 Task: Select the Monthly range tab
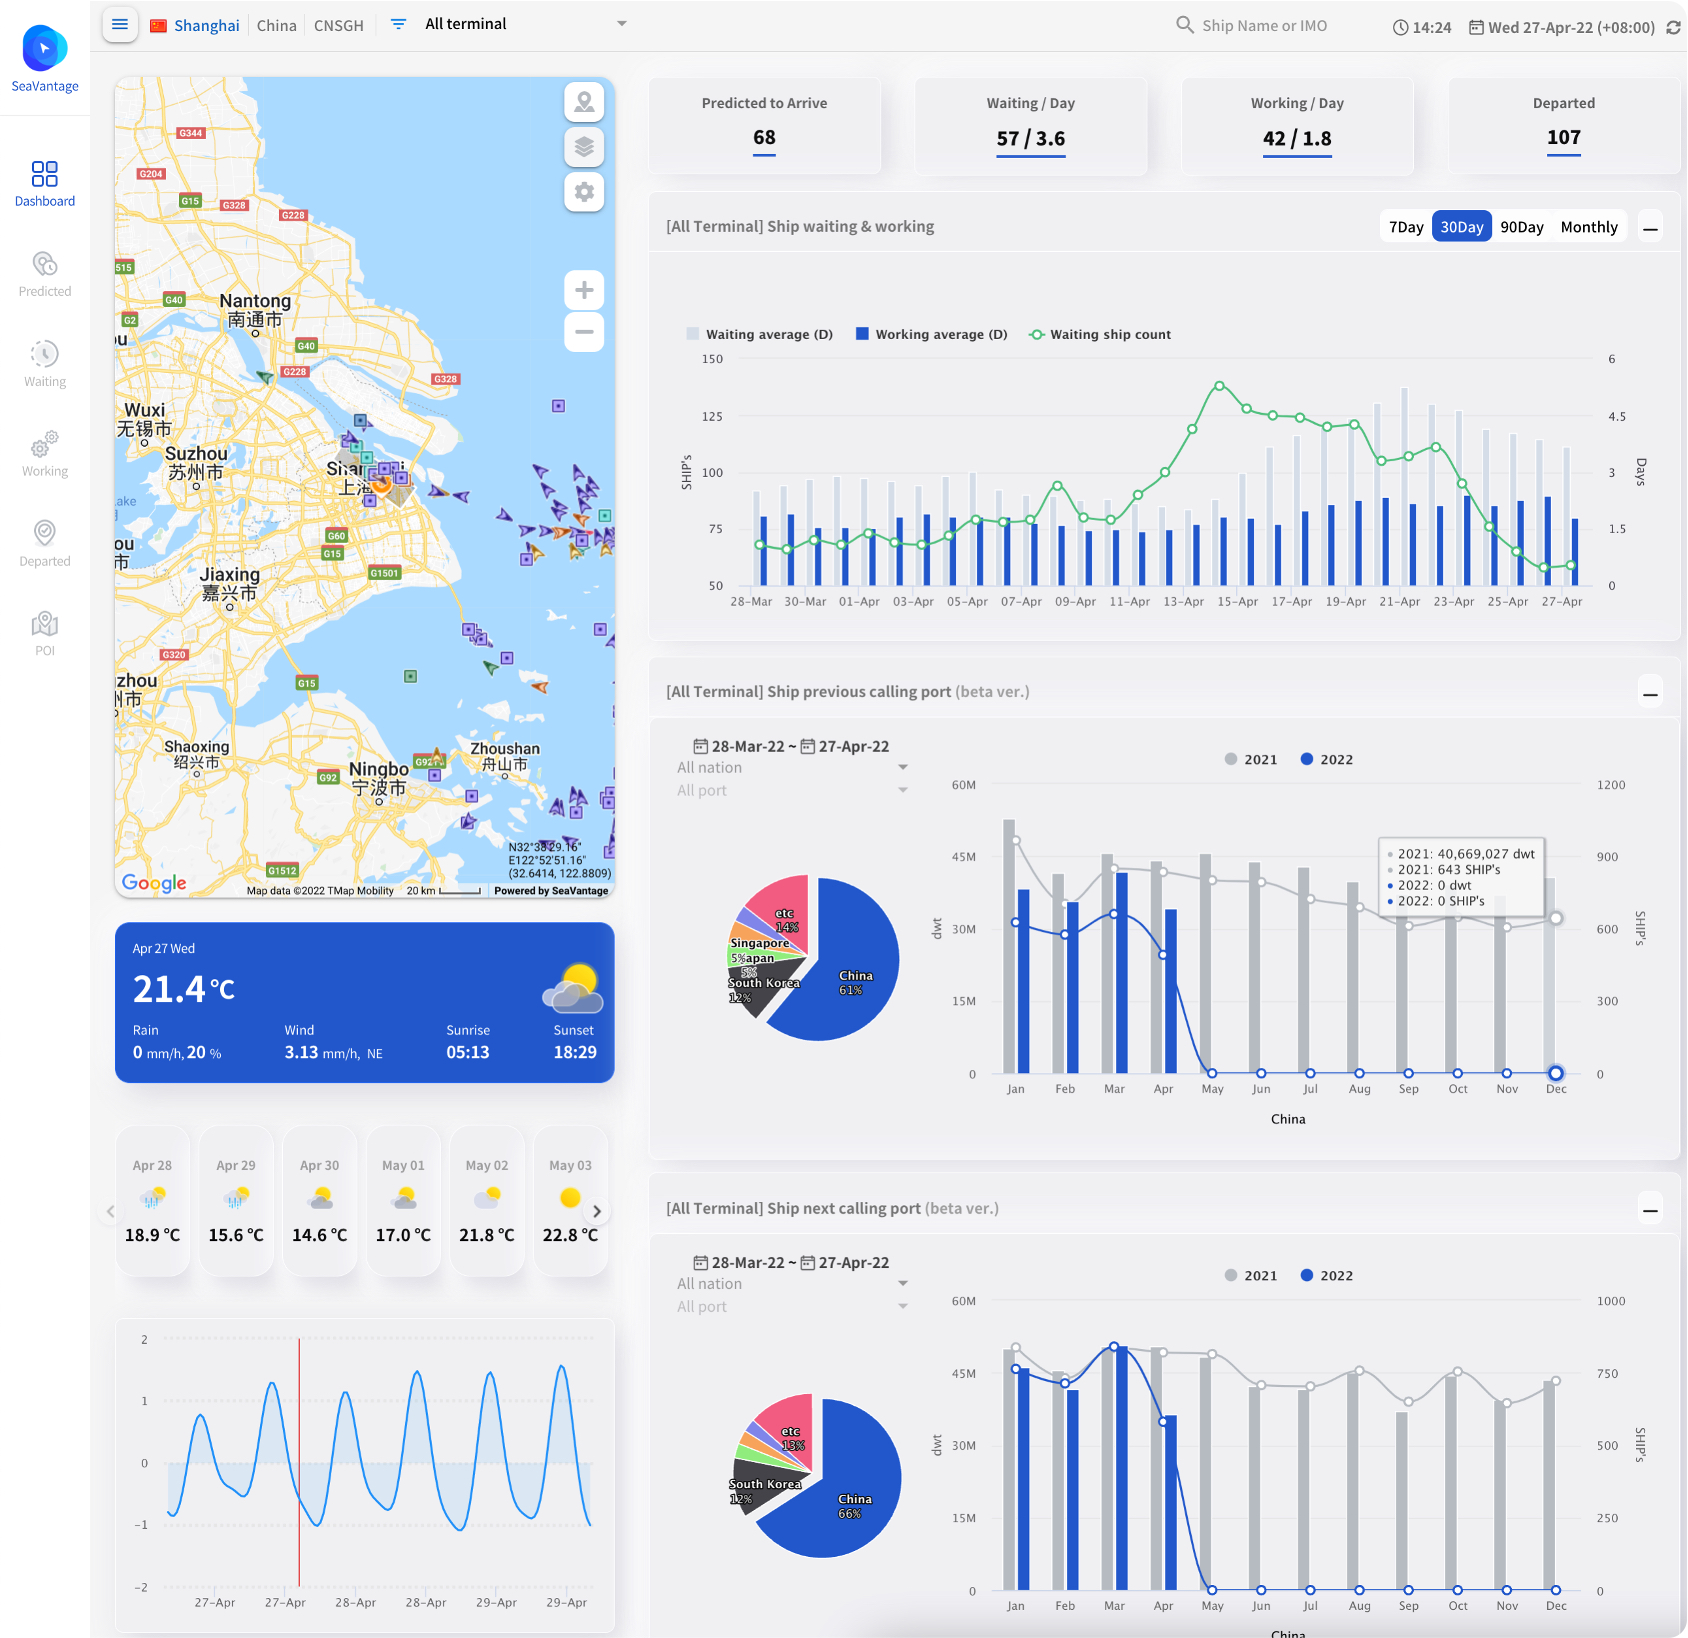(1589, 227)
